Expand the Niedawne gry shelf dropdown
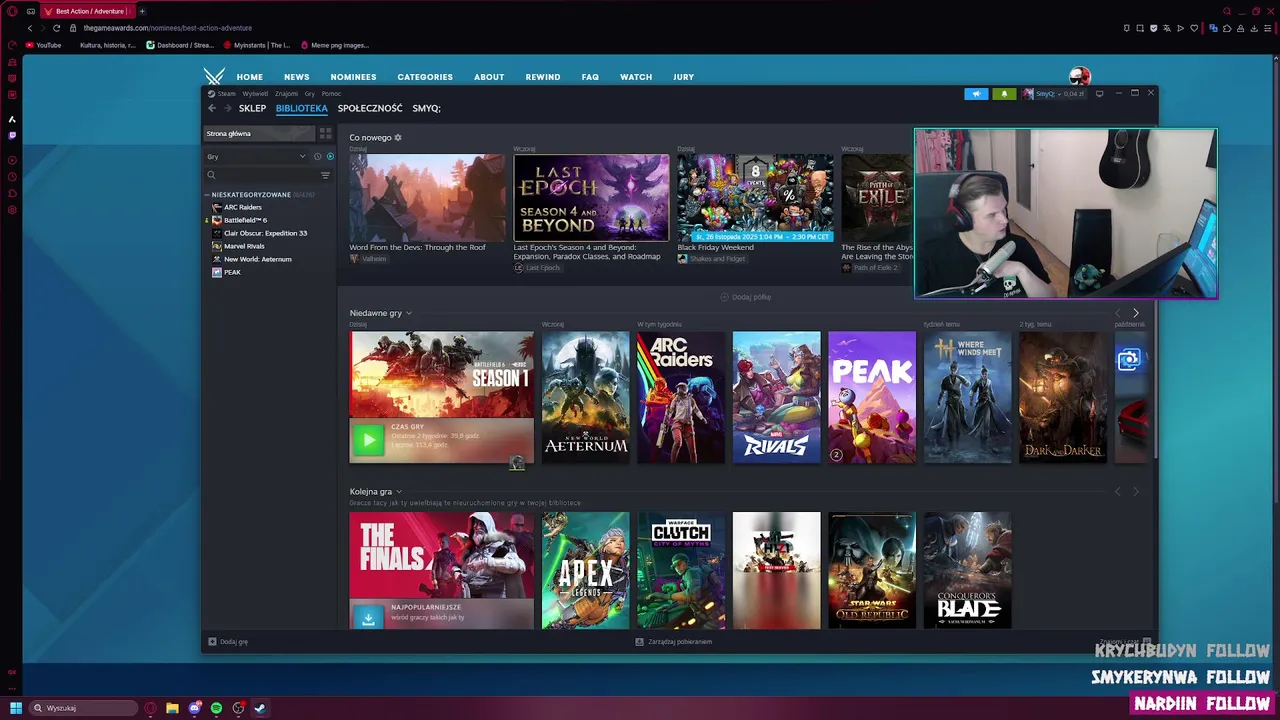1280x720 pixels. pyautogui.click(x=408, y=313)
